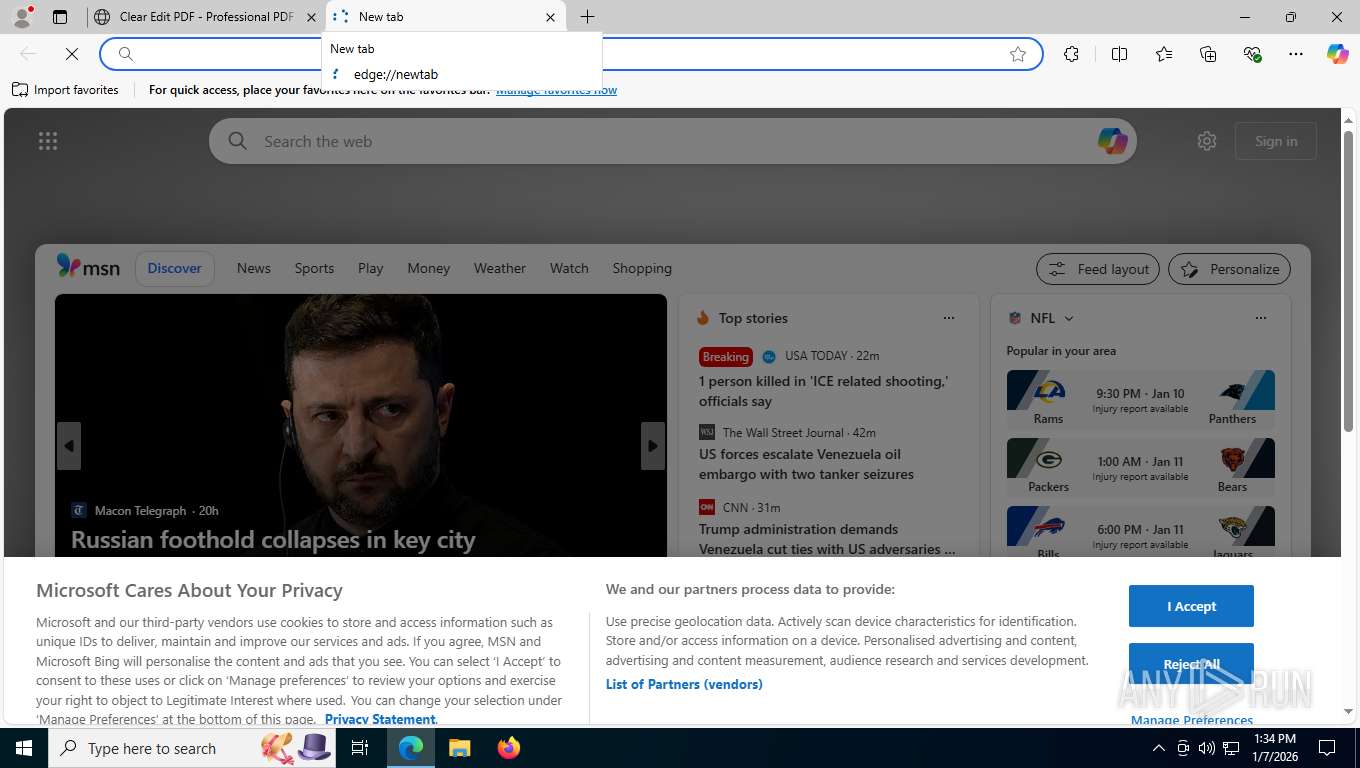Viewport: 1360px width, 768px height.
Task: Toggle Split screen view icon
Action: click(1119, 54)
